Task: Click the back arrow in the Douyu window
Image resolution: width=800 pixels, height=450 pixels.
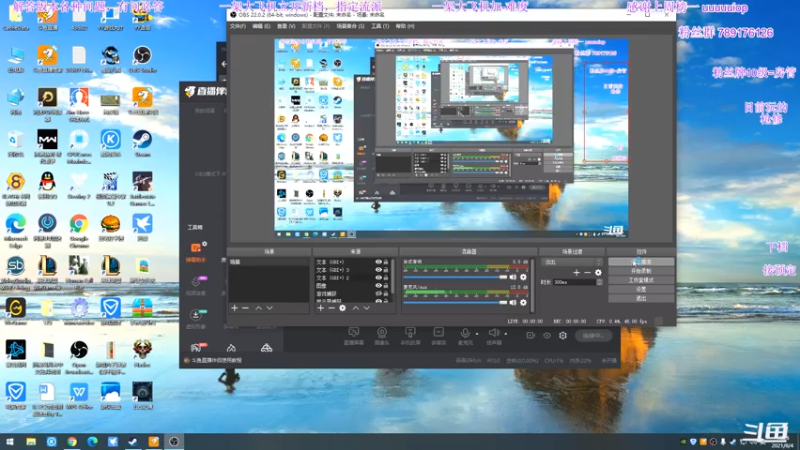Action: [x=223, y=64]
